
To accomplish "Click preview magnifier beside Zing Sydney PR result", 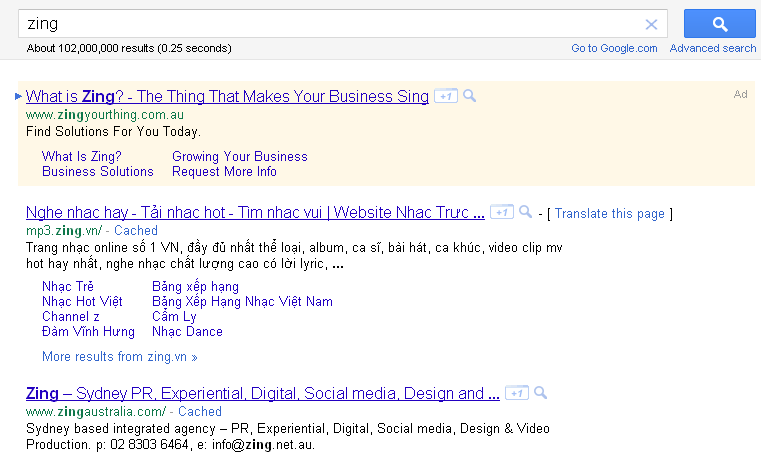I will [x=541, y=392].
